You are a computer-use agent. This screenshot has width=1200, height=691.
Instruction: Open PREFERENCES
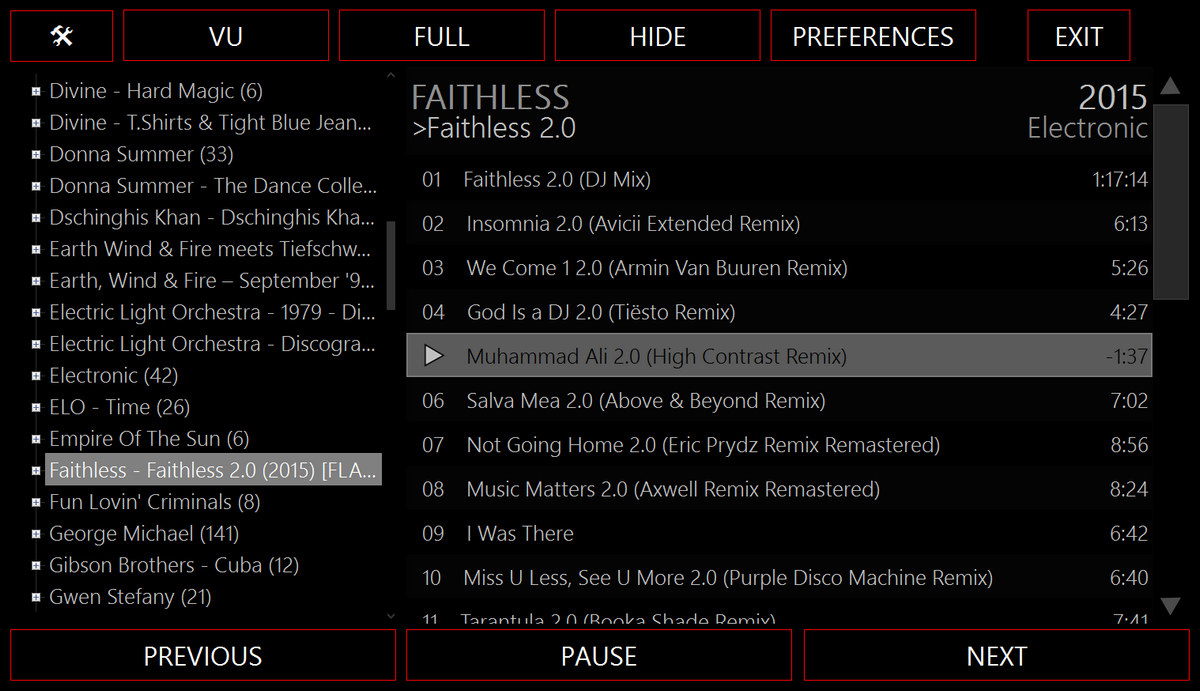[x=872, y=36]
